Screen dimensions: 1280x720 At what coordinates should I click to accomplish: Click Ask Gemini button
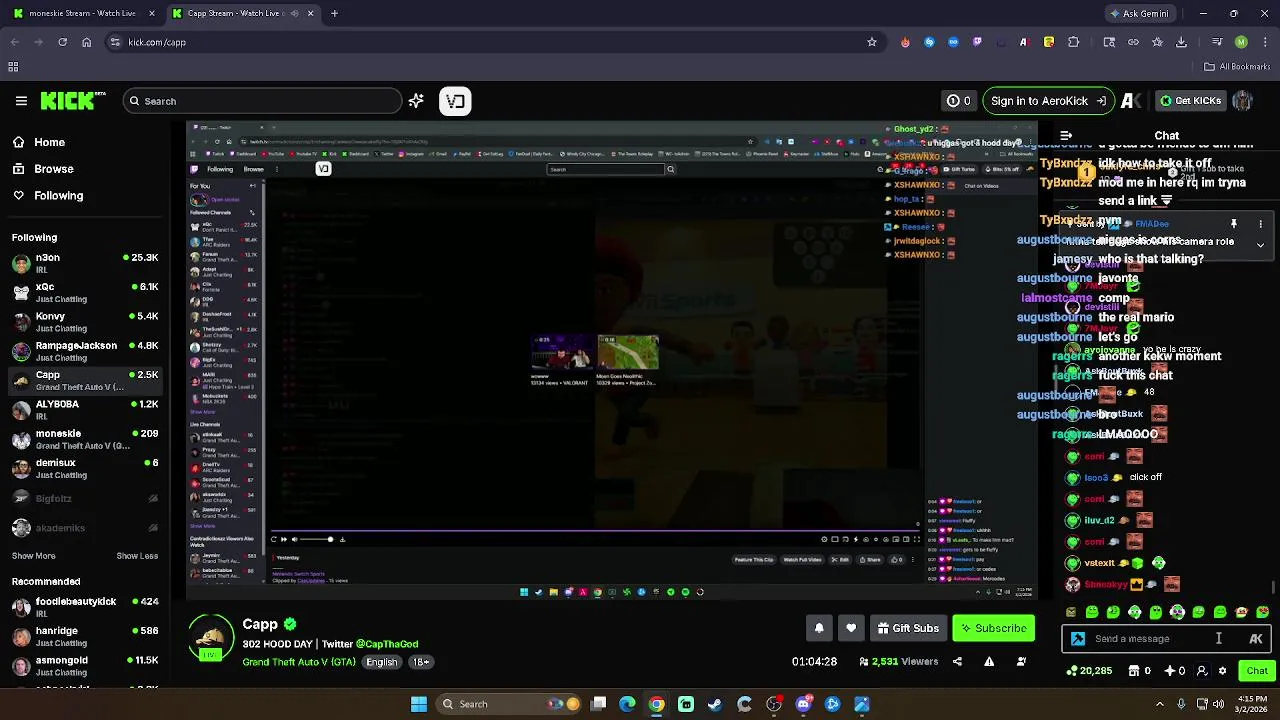tap(1138, 13)
